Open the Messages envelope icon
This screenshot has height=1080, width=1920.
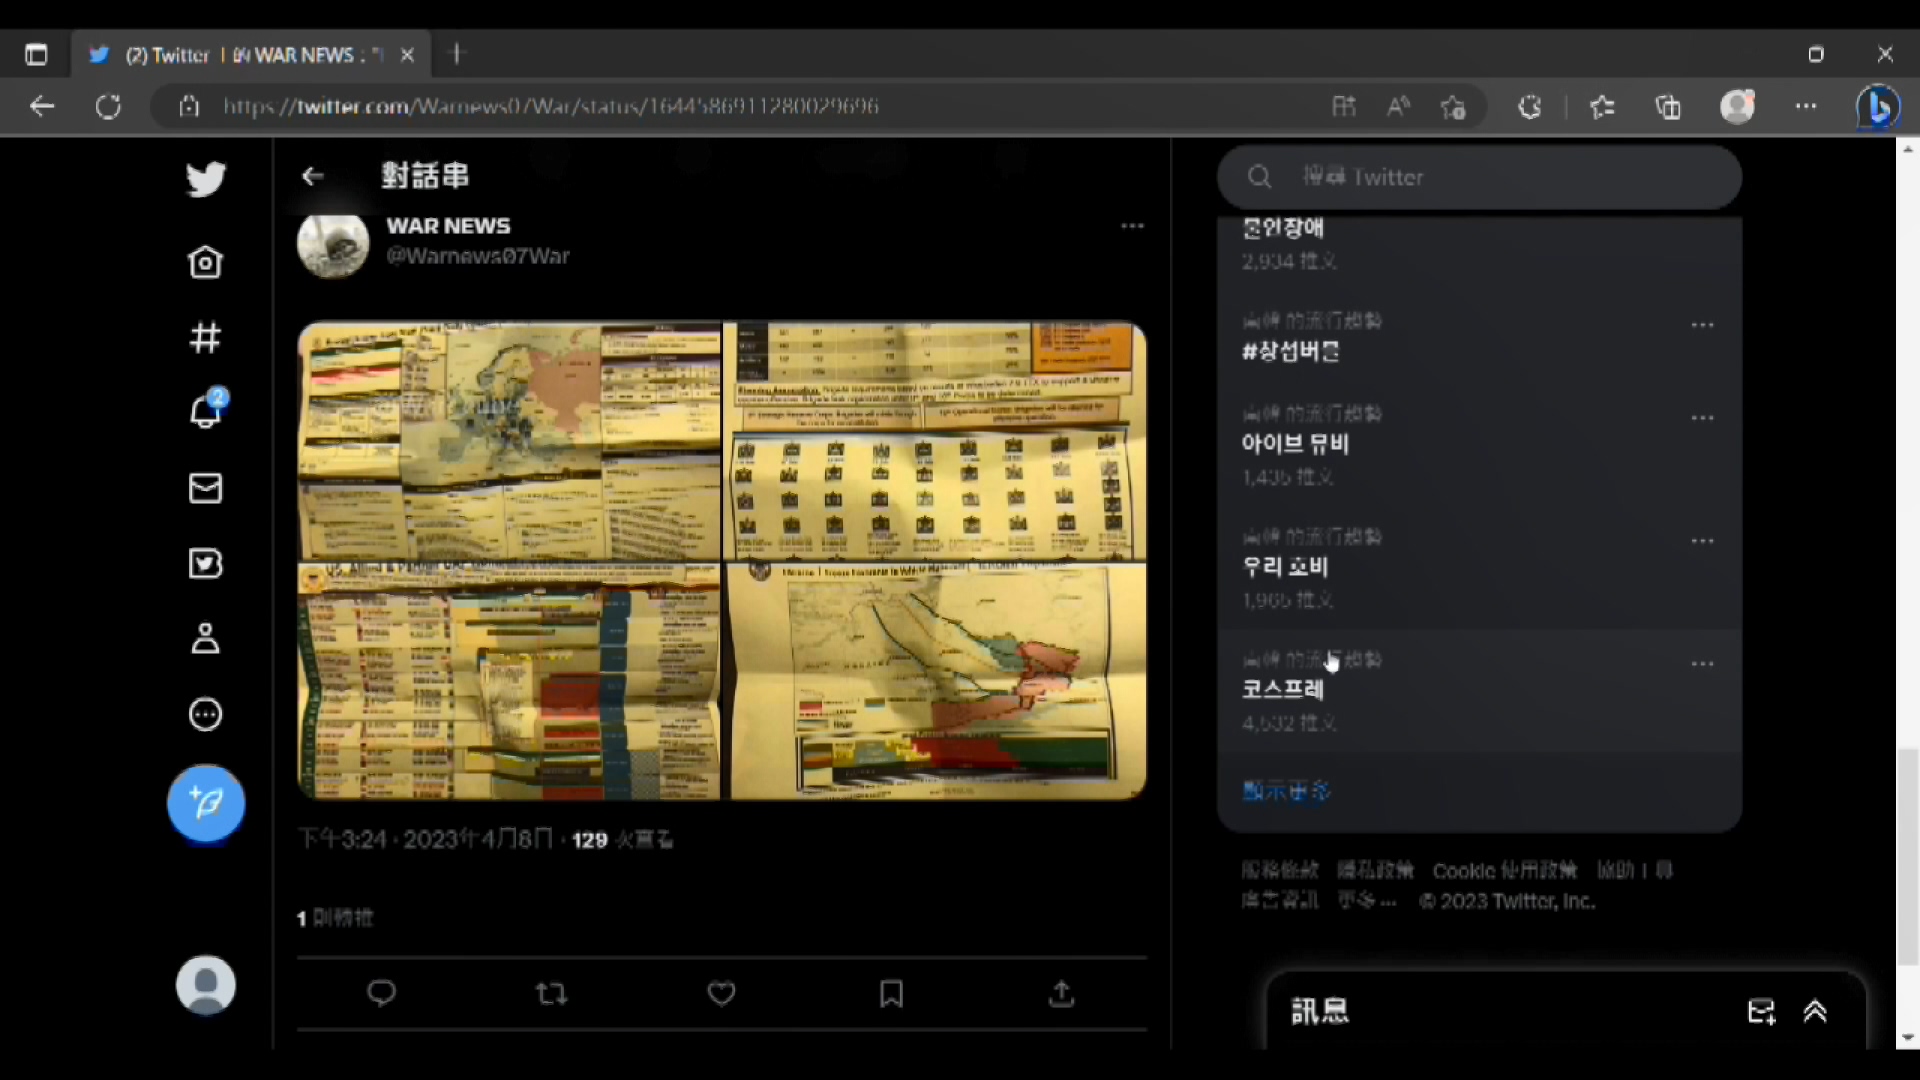coord(205,488)
